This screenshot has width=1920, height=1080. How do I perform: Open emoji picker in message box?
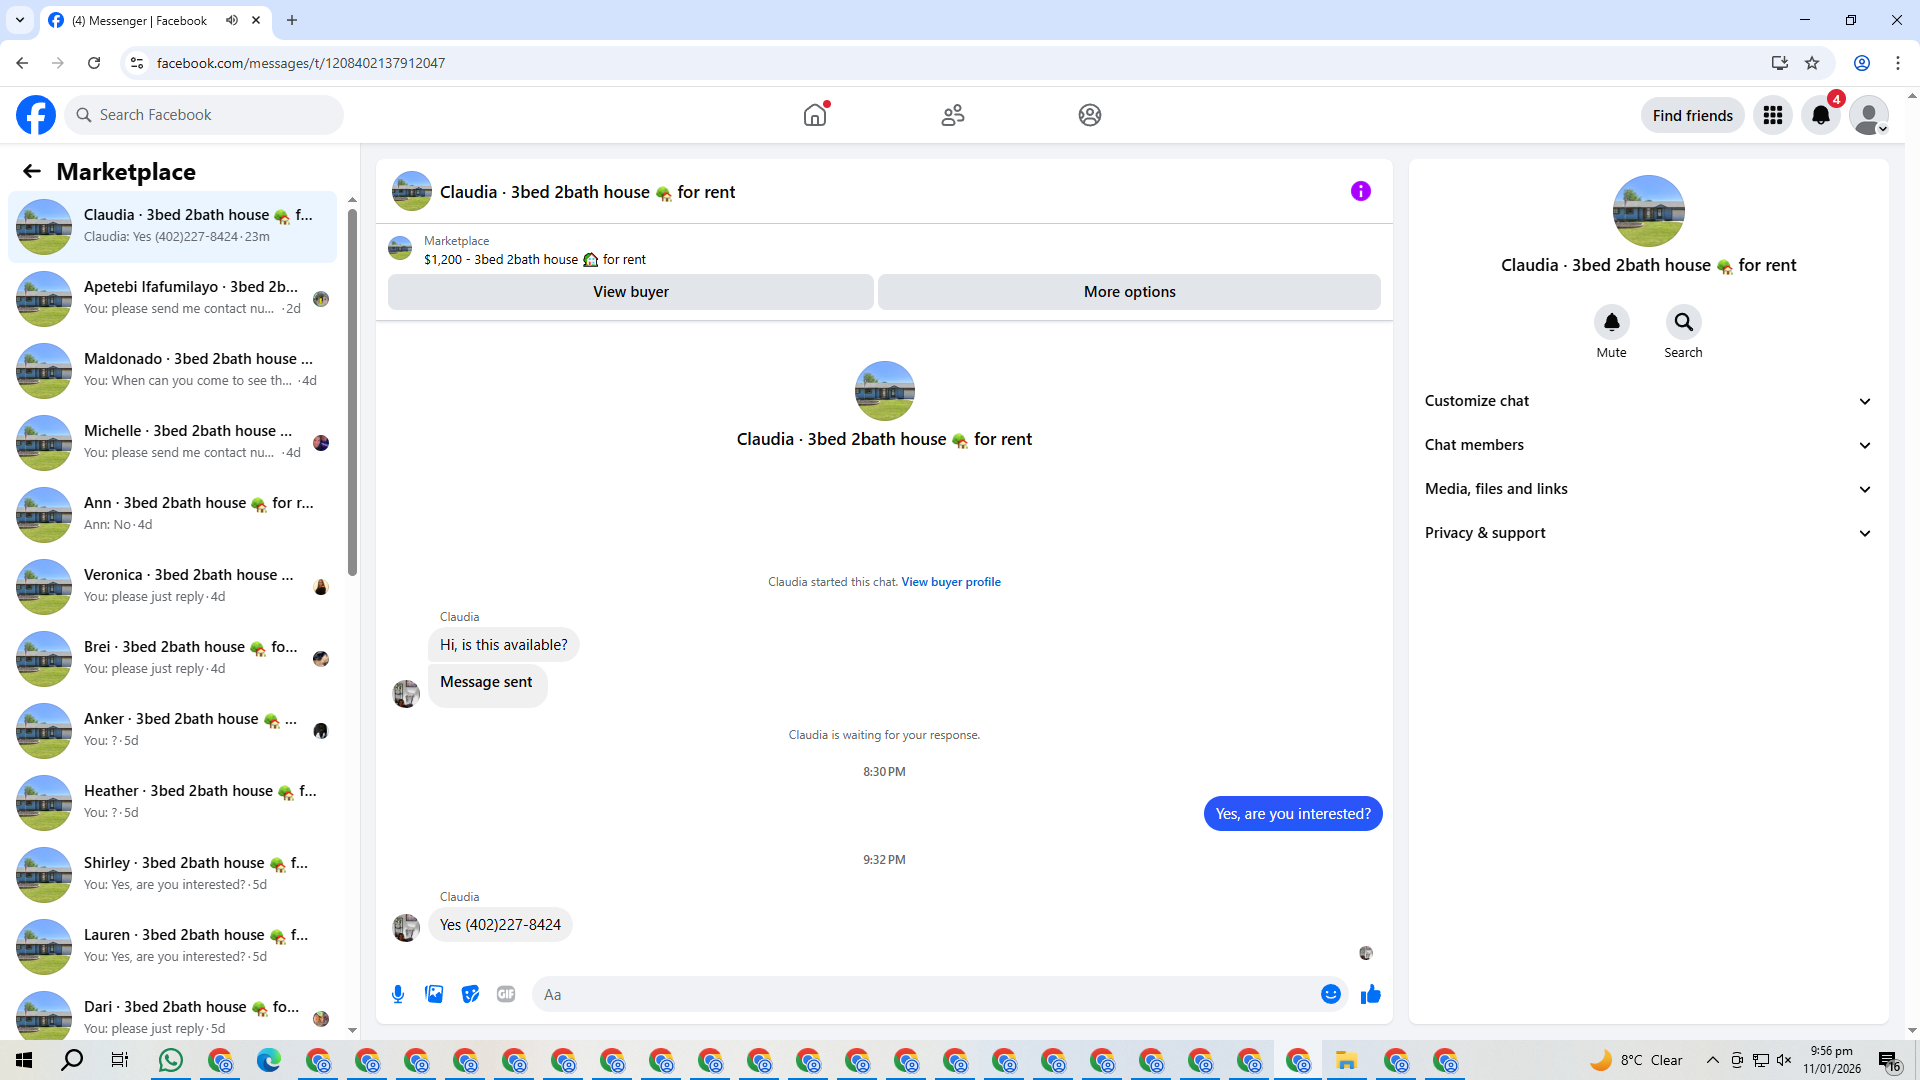1330,994
